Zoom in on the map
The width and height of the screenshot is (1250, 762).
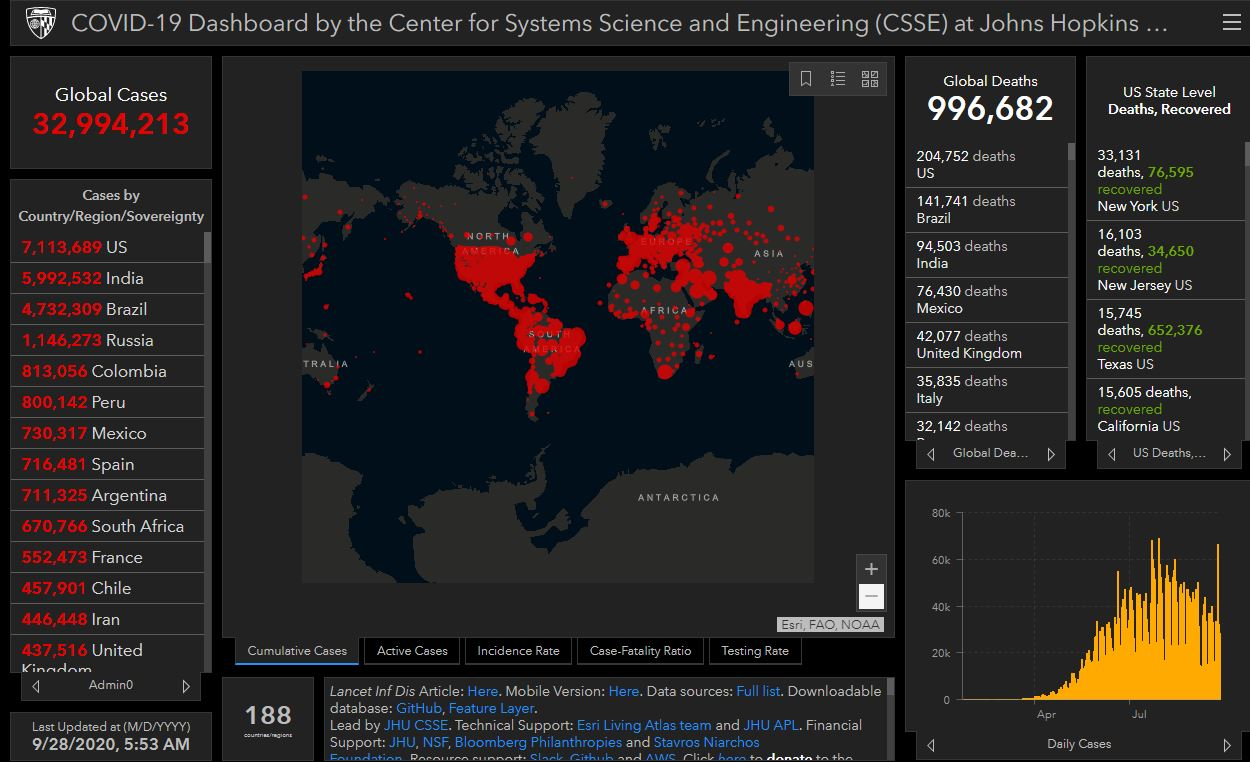tap(871, 569)
